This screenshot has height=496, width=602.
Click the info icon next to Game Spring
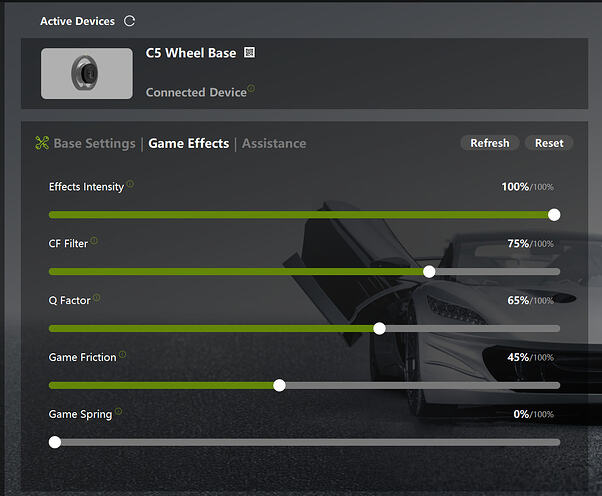[119, 411]
